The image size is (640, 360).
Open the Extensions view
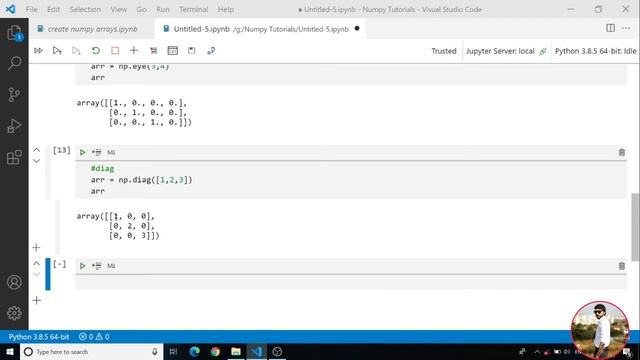[x=14, y=157]
